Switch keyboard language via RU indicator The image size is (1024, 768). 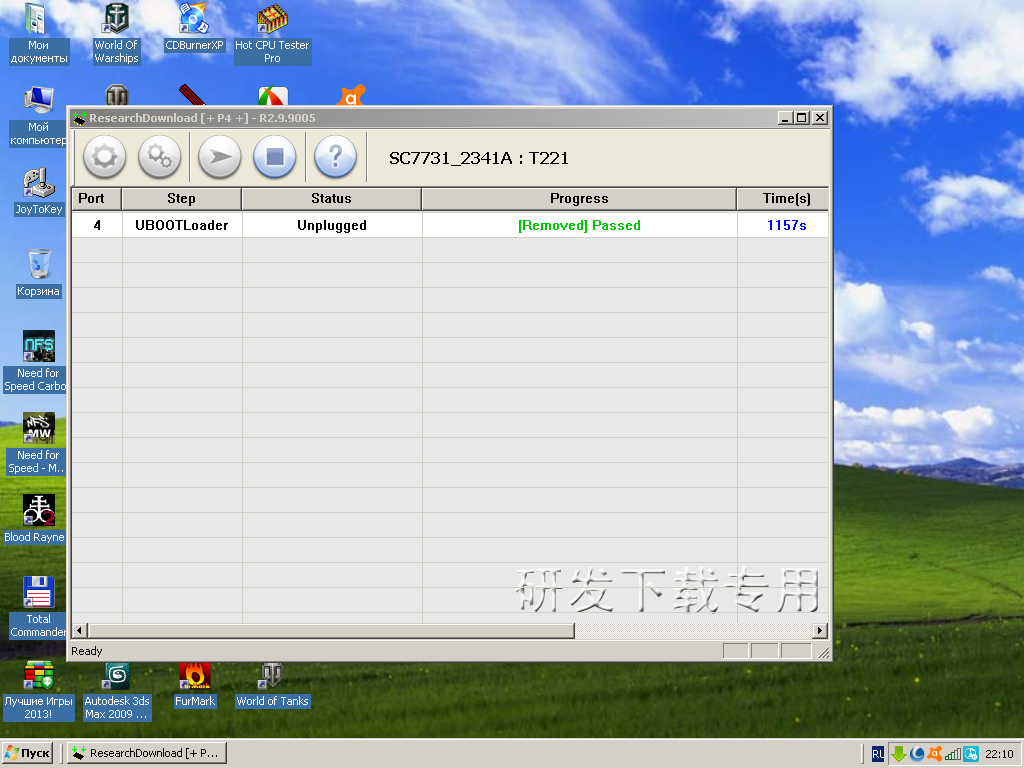coord(878,754)
